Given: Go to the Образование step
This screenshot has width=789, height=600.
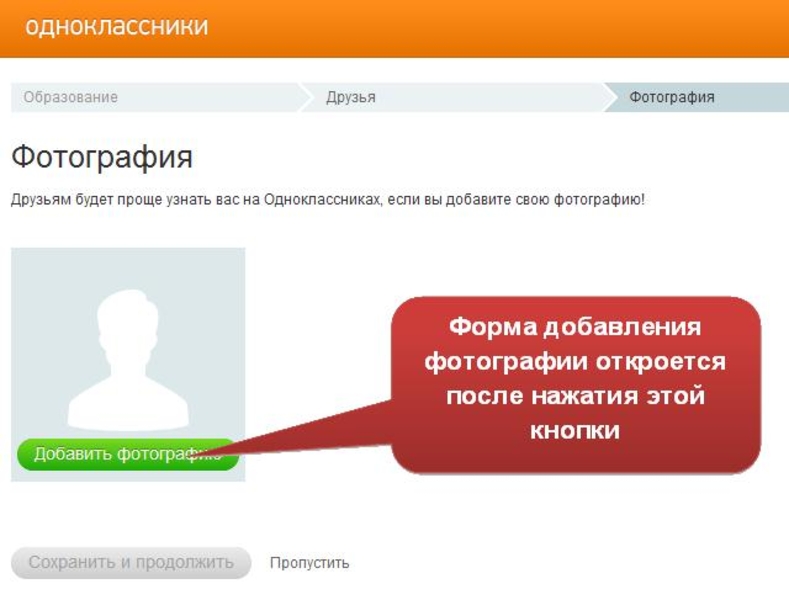Looking at the screenshot, I should pyautogui.click(x=71, y=97).
